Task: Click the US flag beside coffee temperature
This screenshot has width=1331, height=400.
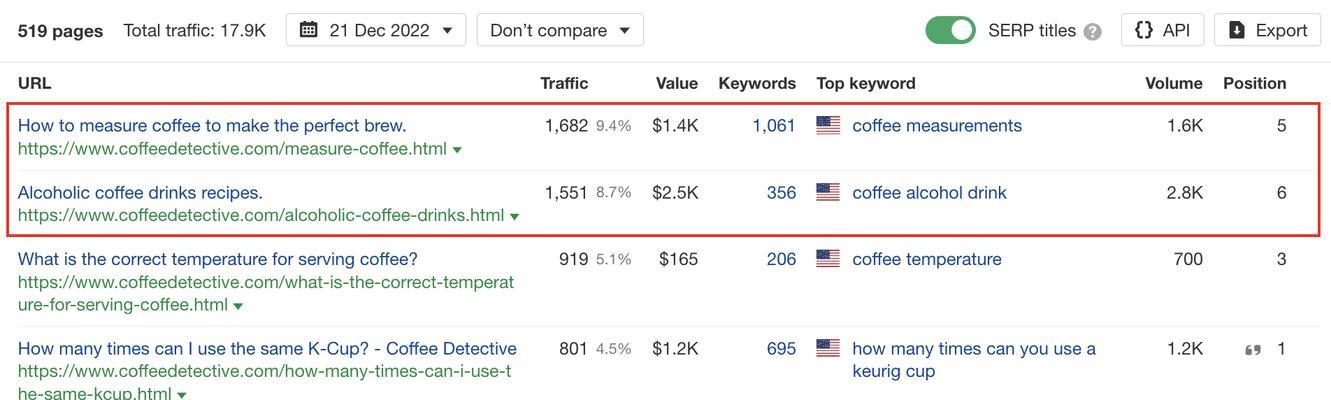Action: click(x=828, y=259)
